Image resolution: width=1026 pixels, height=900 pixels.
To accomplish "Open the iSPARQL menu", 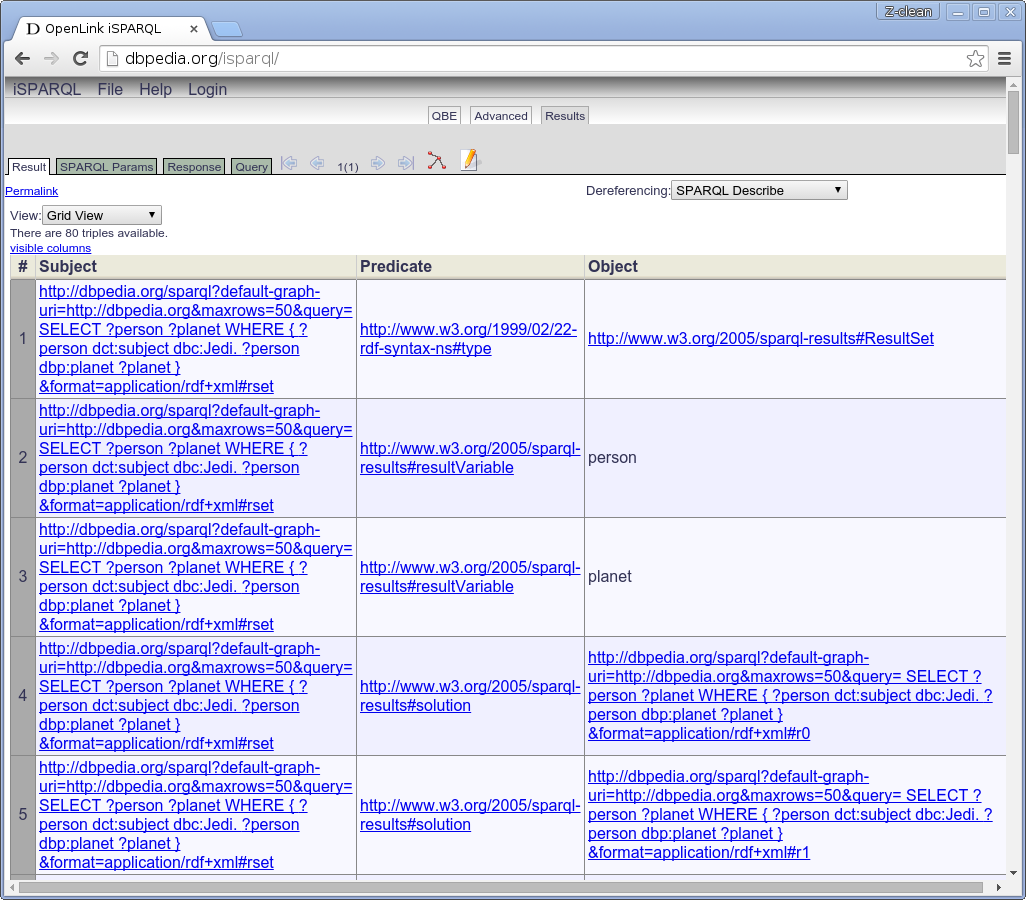I will tap(48, 89).
